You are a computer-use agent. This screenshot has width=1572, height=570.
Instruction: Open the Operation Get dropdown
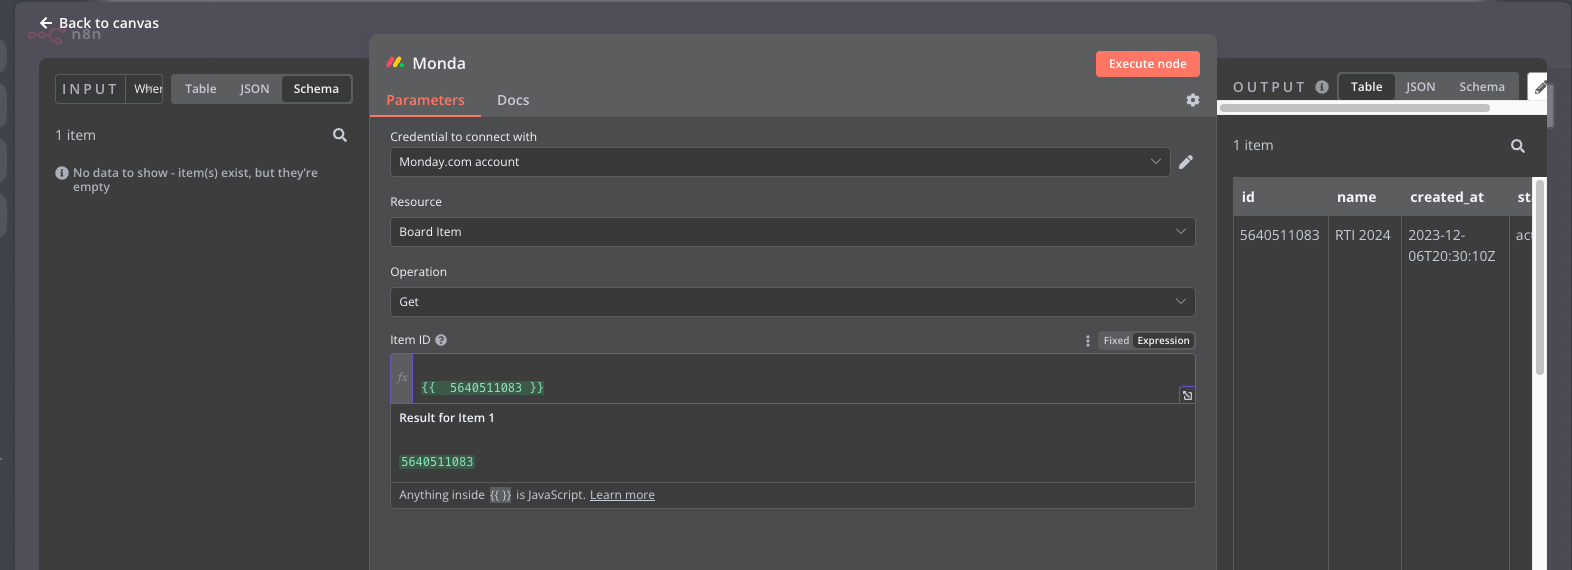pos(792,302)
